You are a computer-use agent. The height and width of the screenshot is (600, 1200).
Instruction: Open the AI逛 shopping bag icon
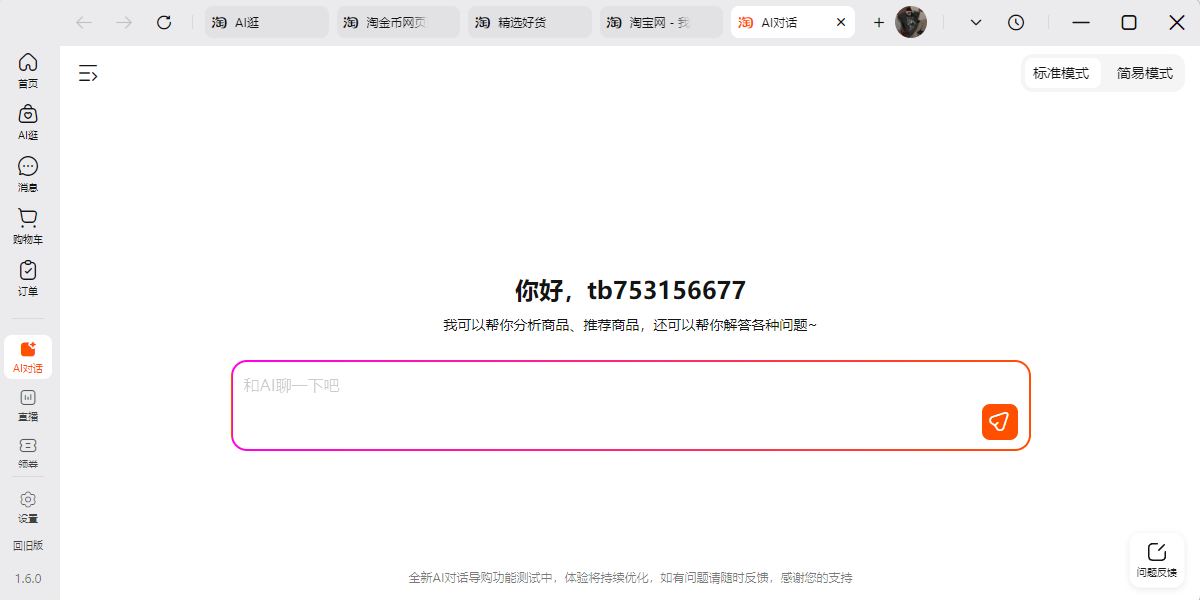click(28, 122)
